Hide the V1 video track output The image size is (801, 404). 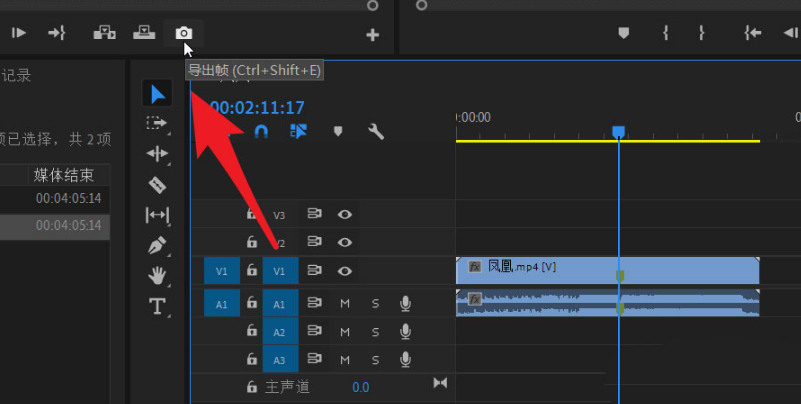click(345, 271)
